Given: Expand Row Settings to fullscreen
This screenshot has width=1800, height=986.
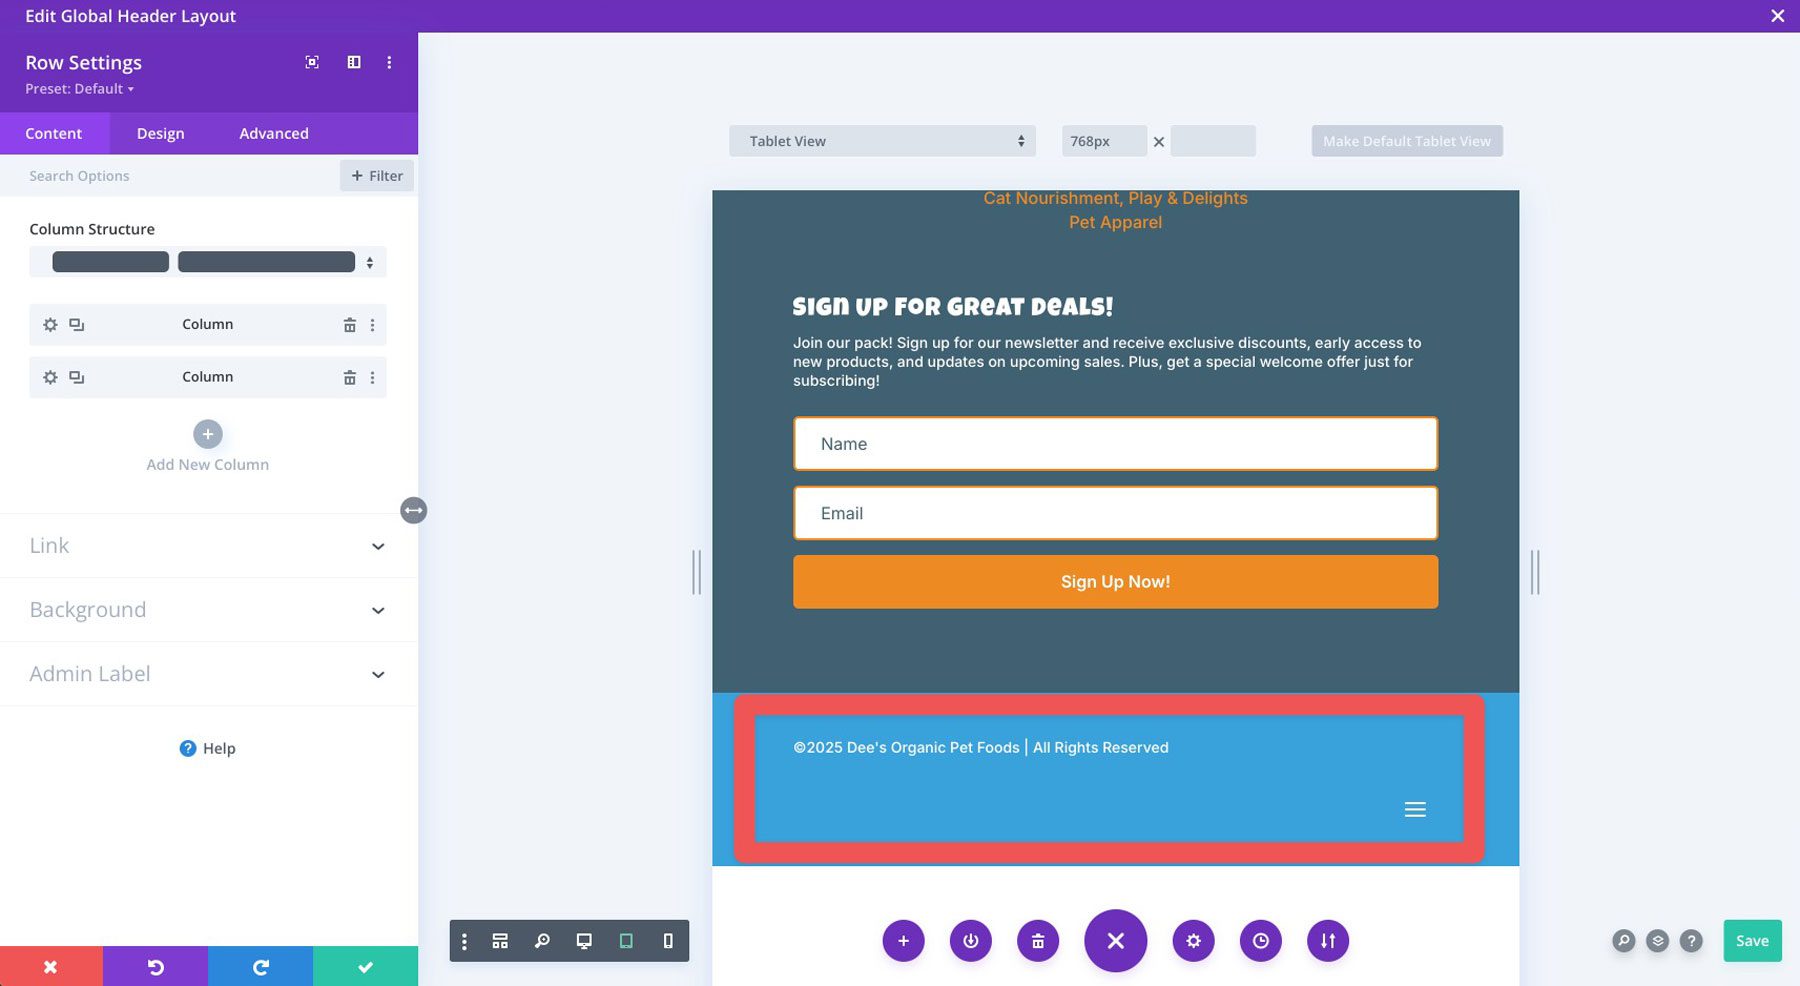Looking at the screenshot, I should pyautogui.click(x=311, y=62).
